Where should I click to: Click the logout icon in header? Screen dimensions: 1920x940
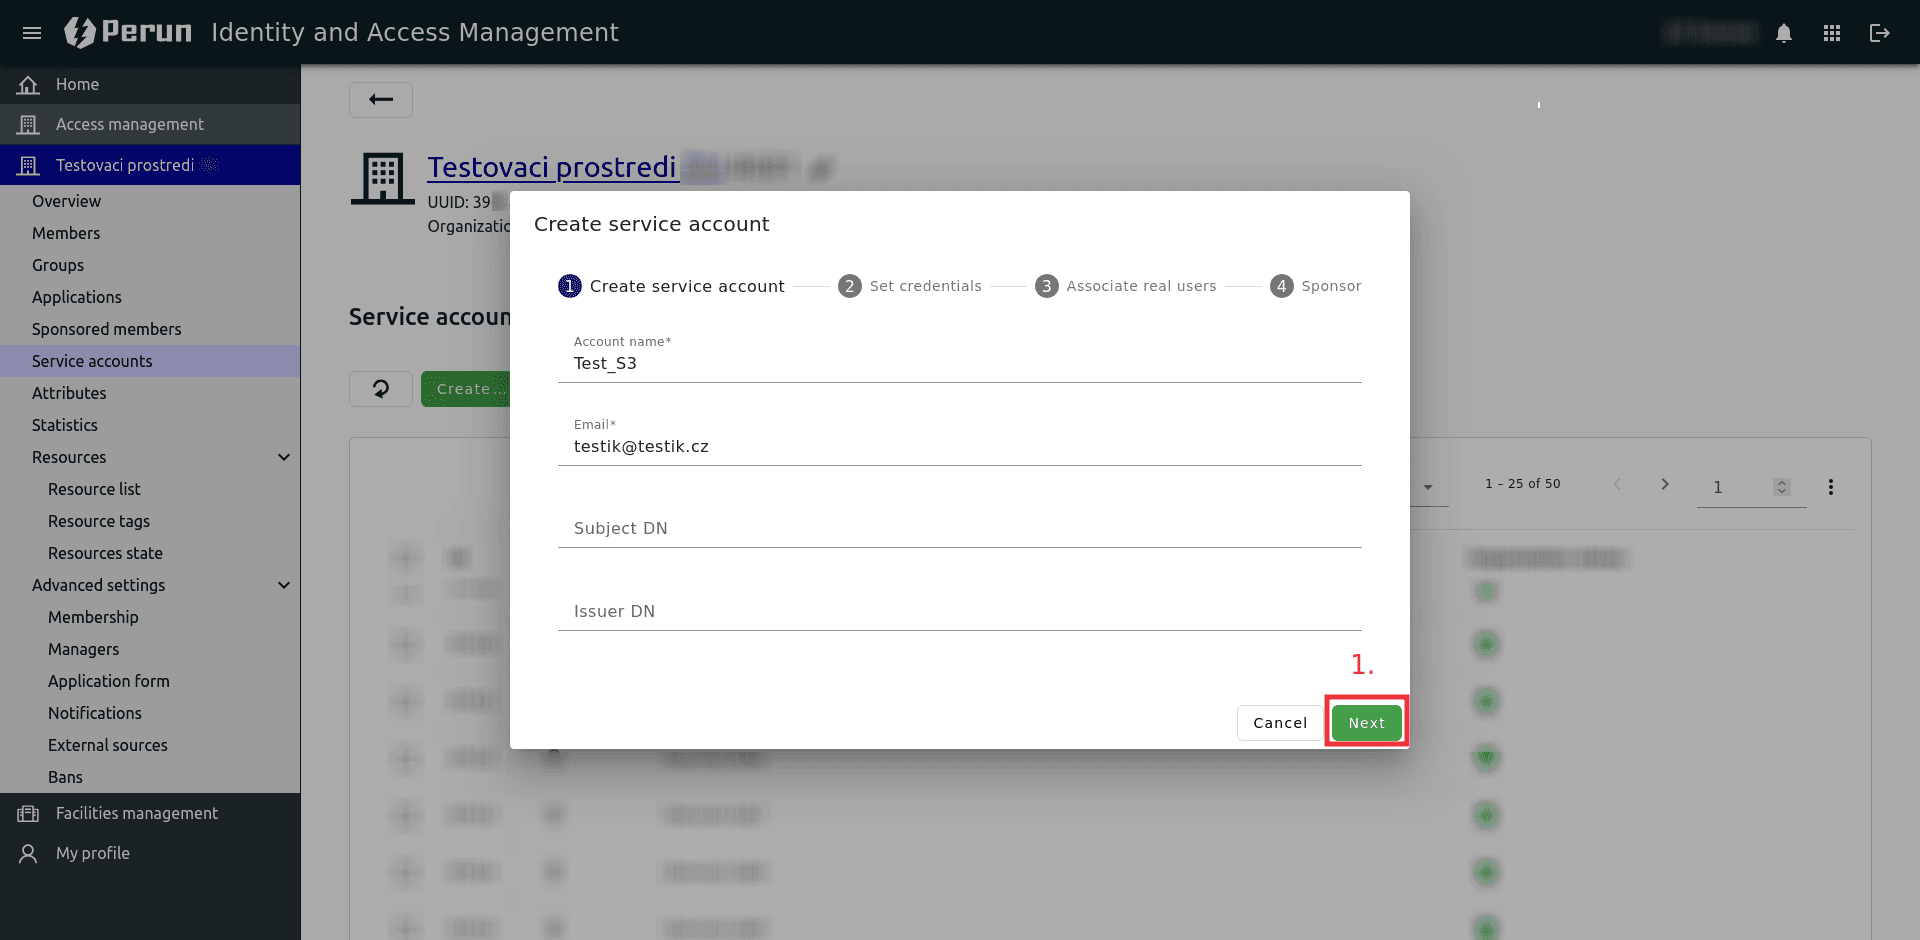[1880, 33]
